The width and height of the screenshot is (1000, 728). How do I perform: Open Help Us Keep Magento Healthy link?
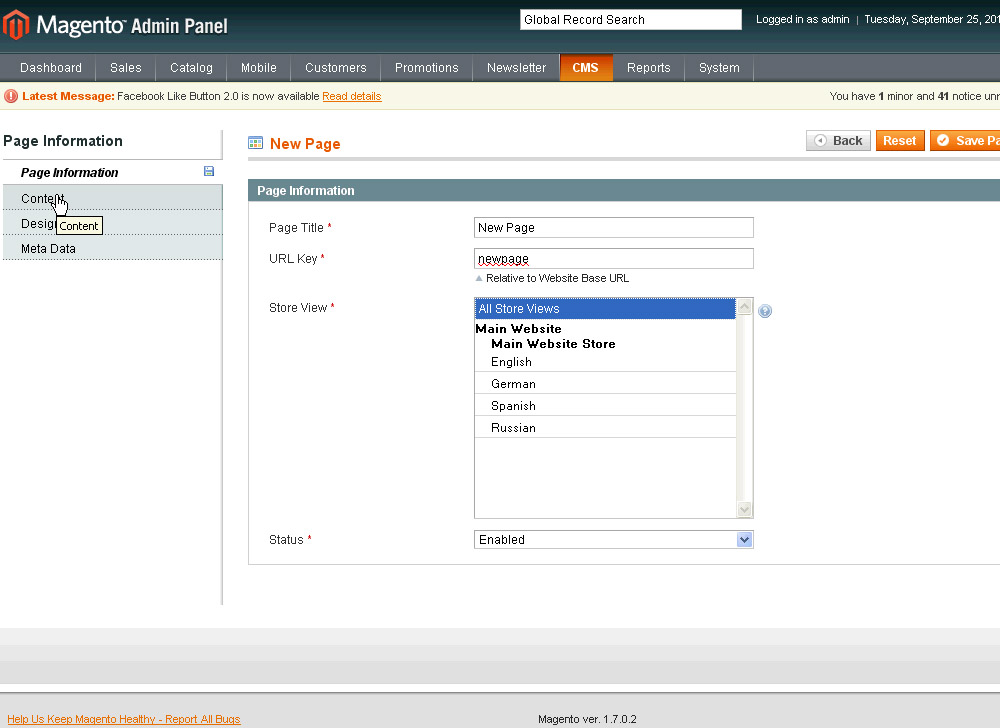point(124,719)
